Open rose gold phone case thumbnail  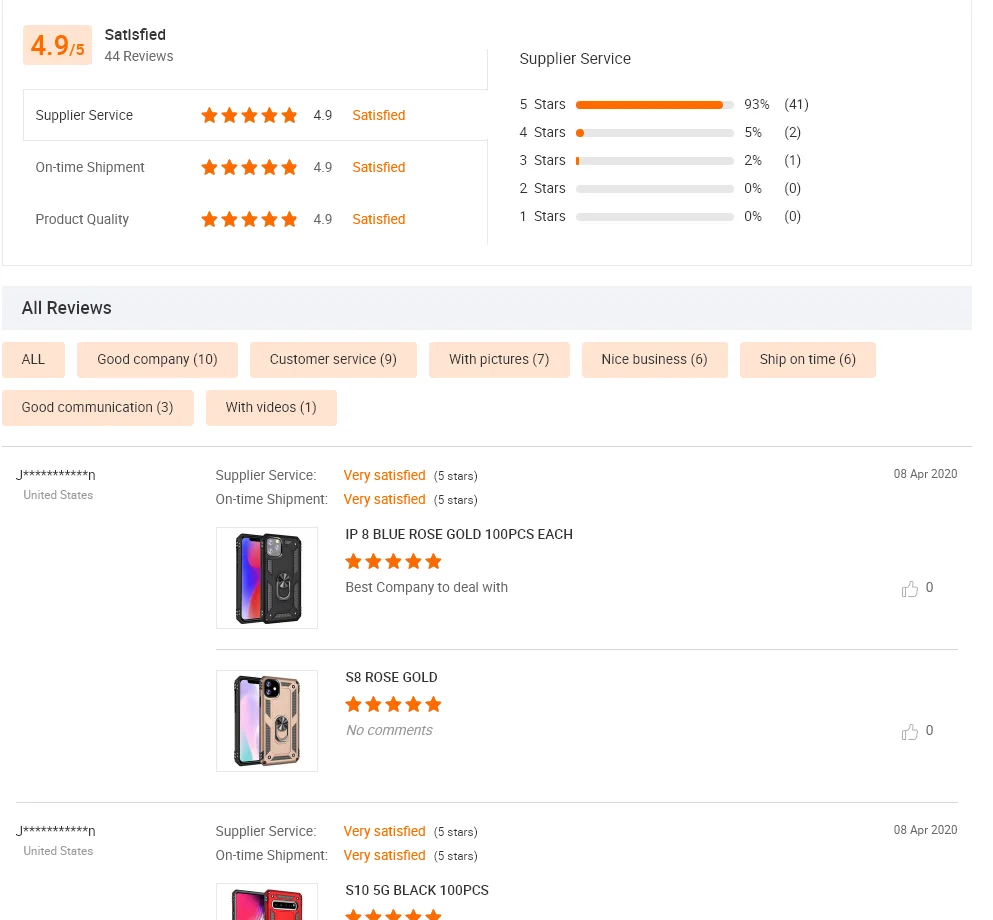[267, 721]
